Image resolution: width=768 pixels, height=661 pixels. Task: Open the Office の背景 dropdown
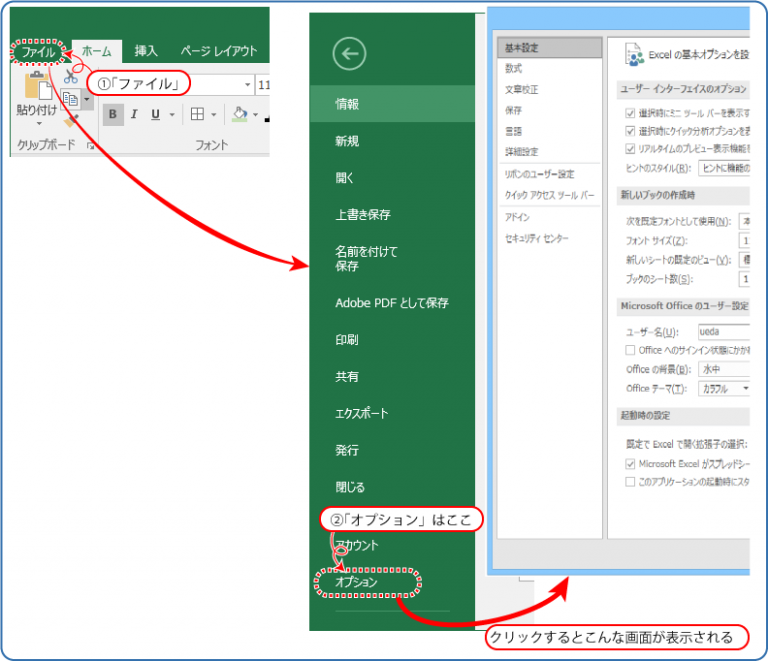click(x=724, y=369)
